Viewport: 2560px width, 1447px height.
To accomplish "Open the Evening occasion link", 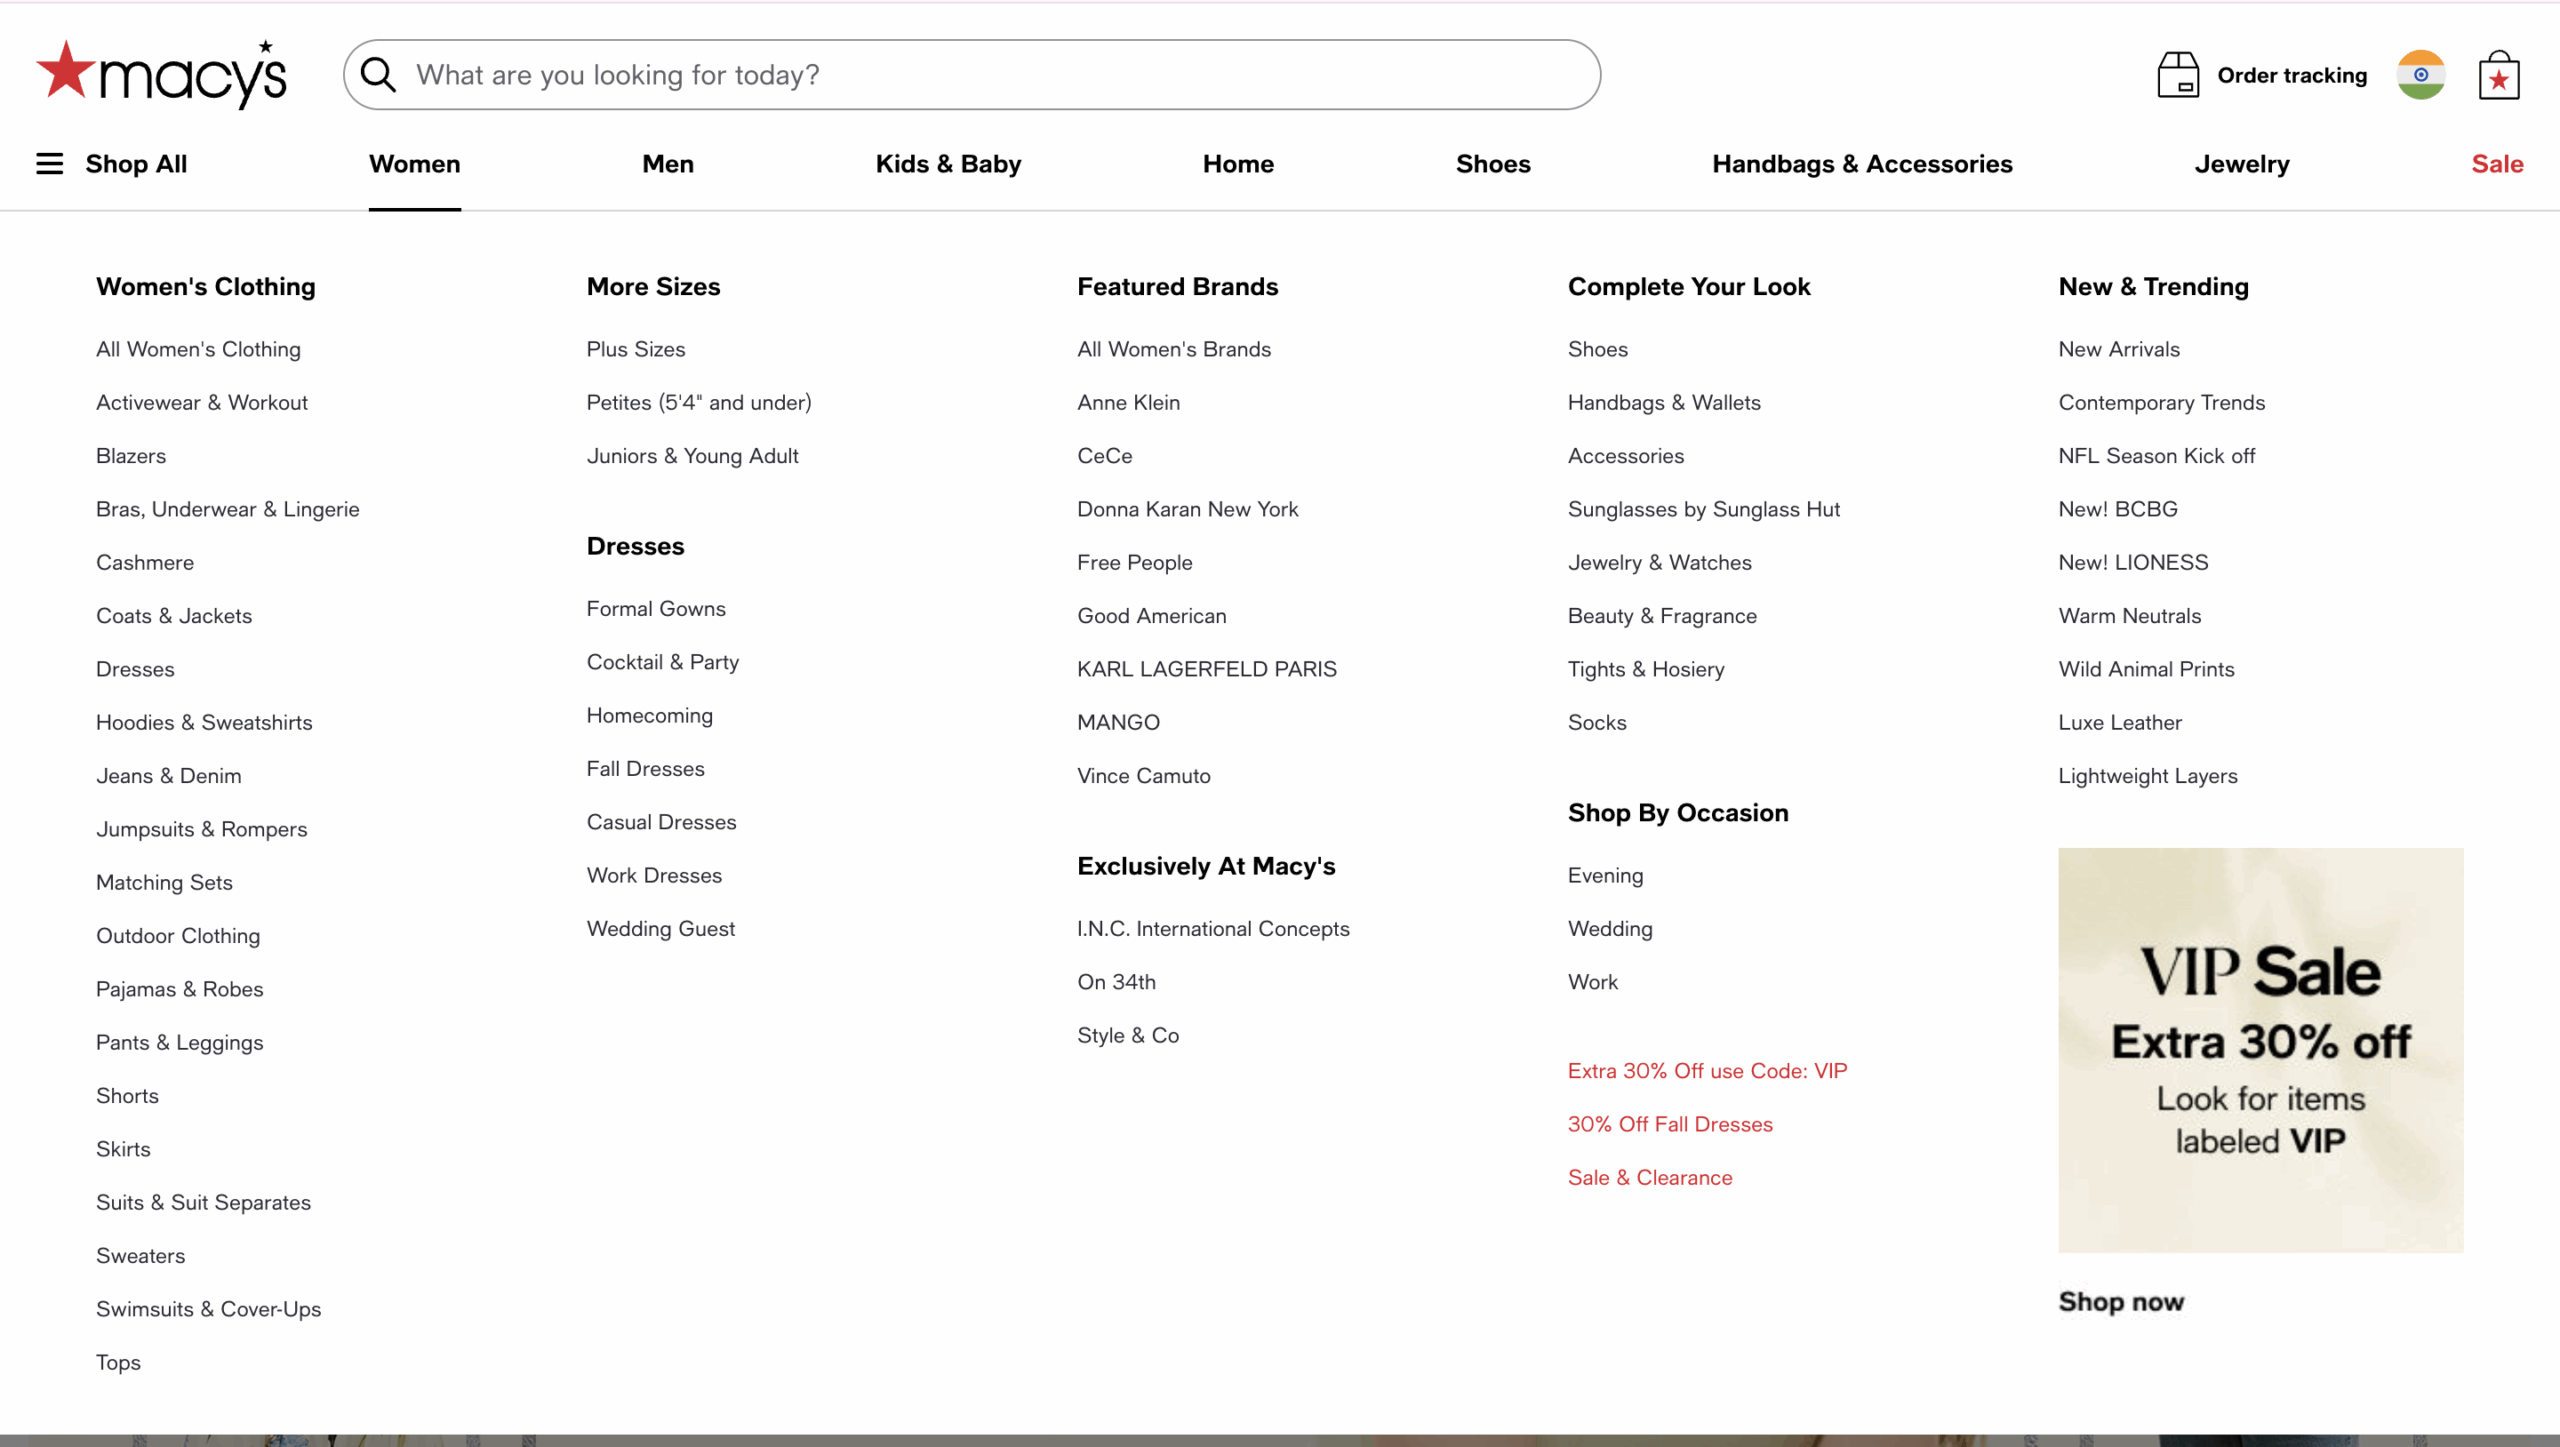I will click(x=1605, y=875).
